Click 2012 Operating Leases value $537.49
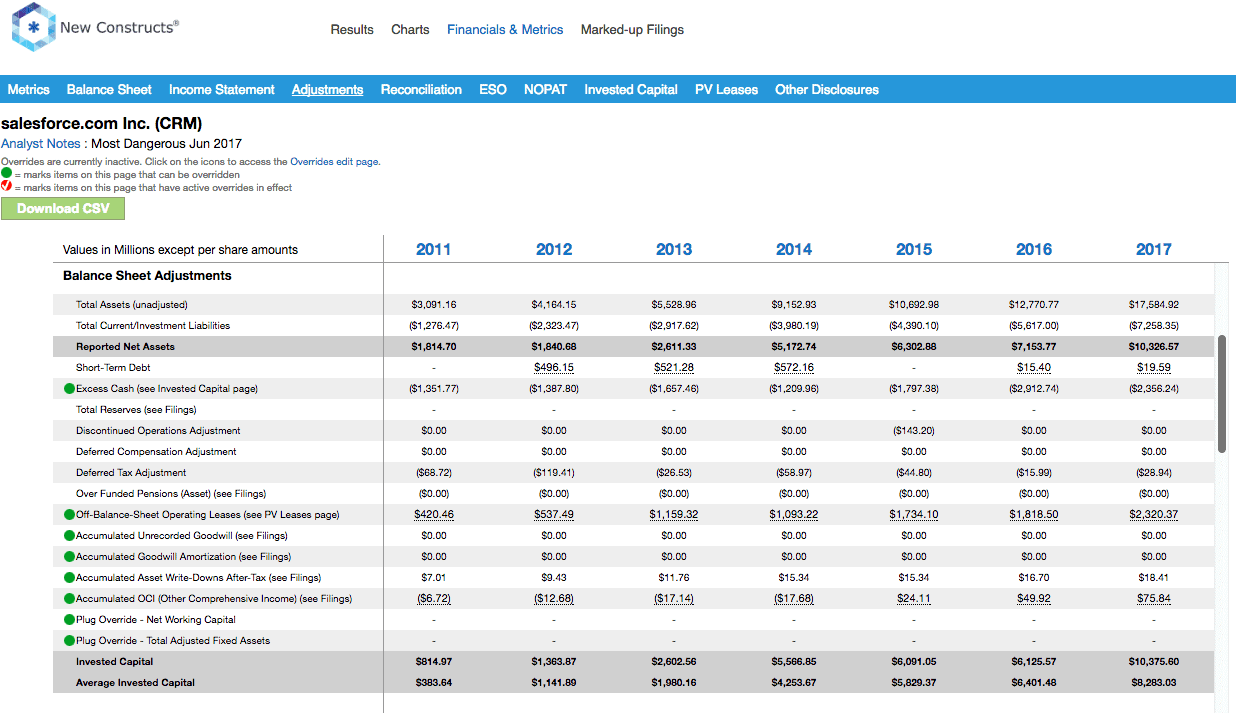 tap(554, 515)
